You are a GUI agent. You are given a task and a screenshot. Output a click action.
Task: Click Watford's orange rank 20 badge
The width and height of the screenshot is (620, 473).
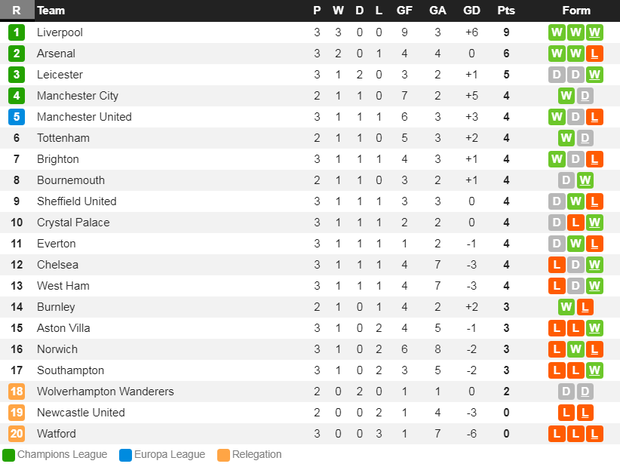tap(16, 434)
